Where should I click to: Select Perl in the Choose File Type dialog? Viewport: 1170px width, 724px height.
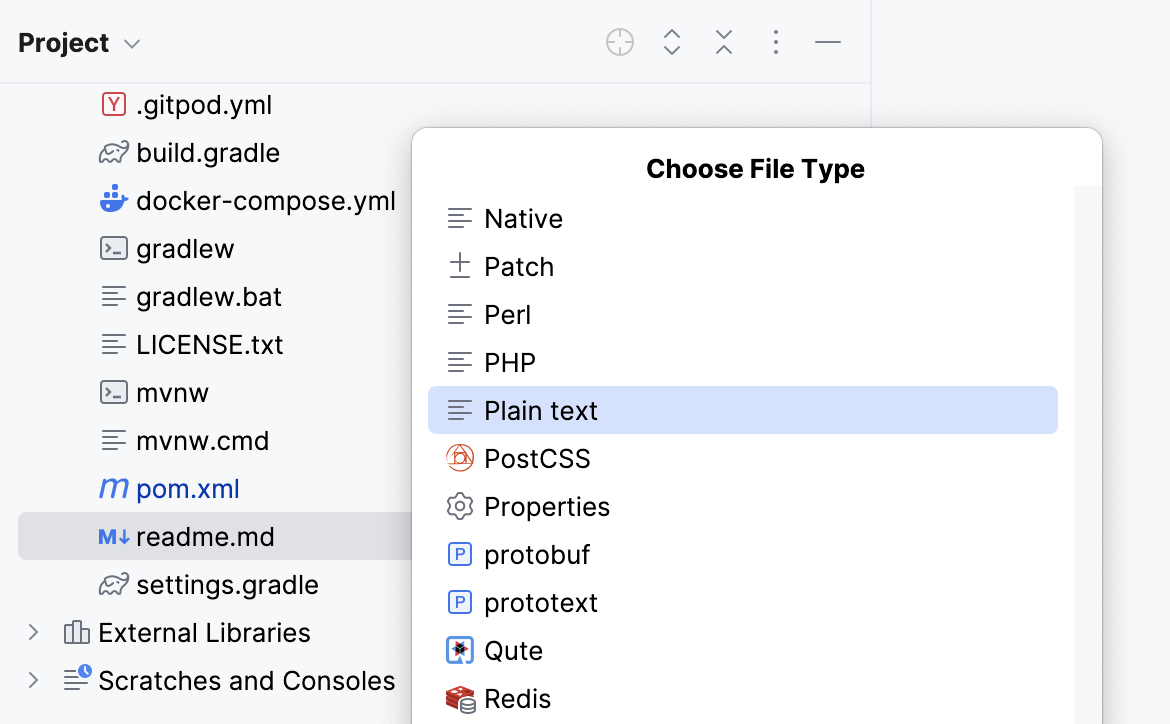507,314
